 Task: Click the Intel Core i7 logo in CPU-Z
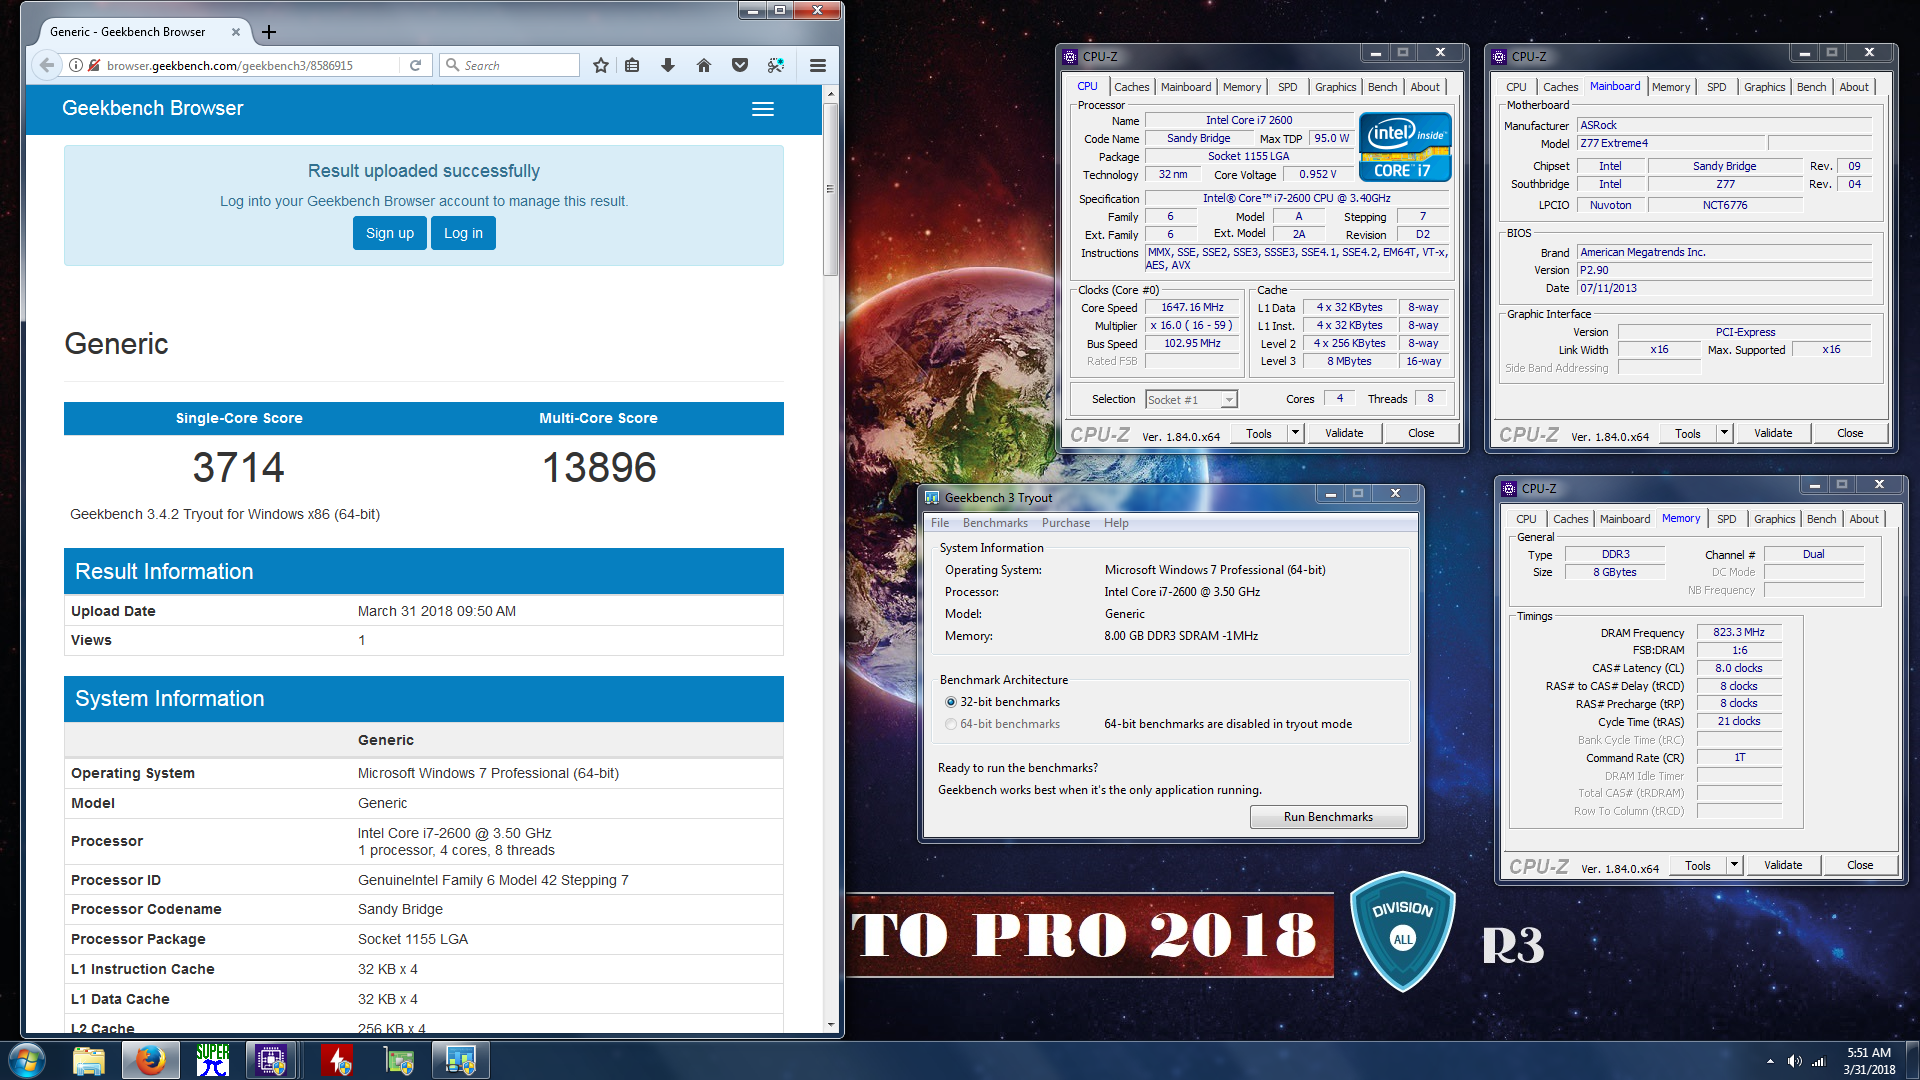coord(1405,147)
